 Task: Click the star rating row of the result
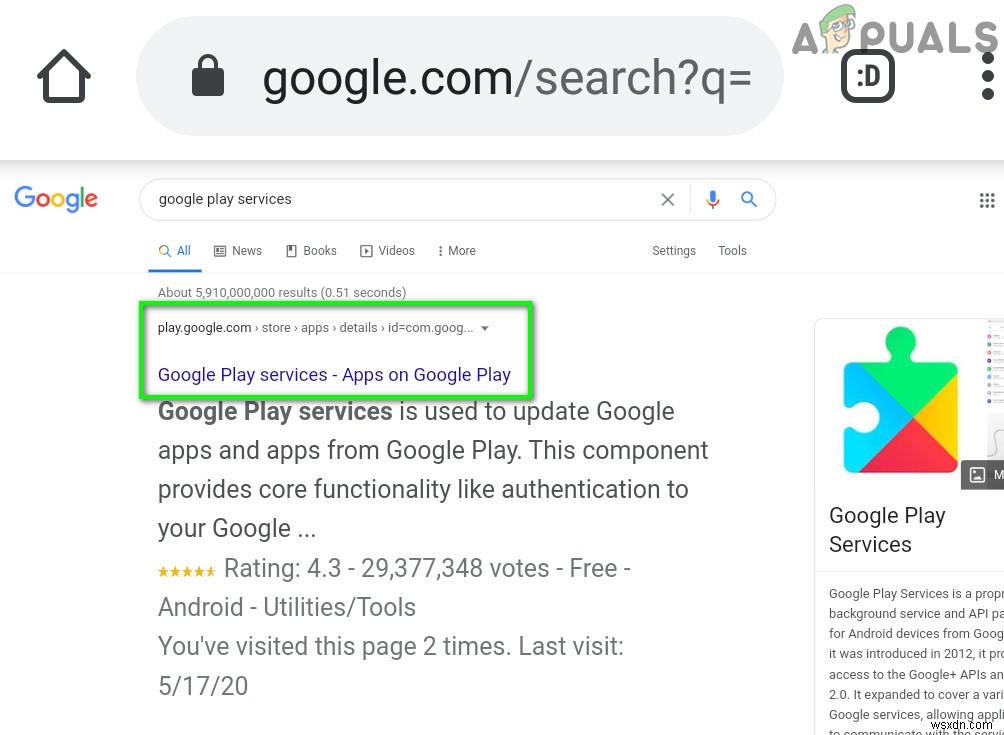(187, 569)
